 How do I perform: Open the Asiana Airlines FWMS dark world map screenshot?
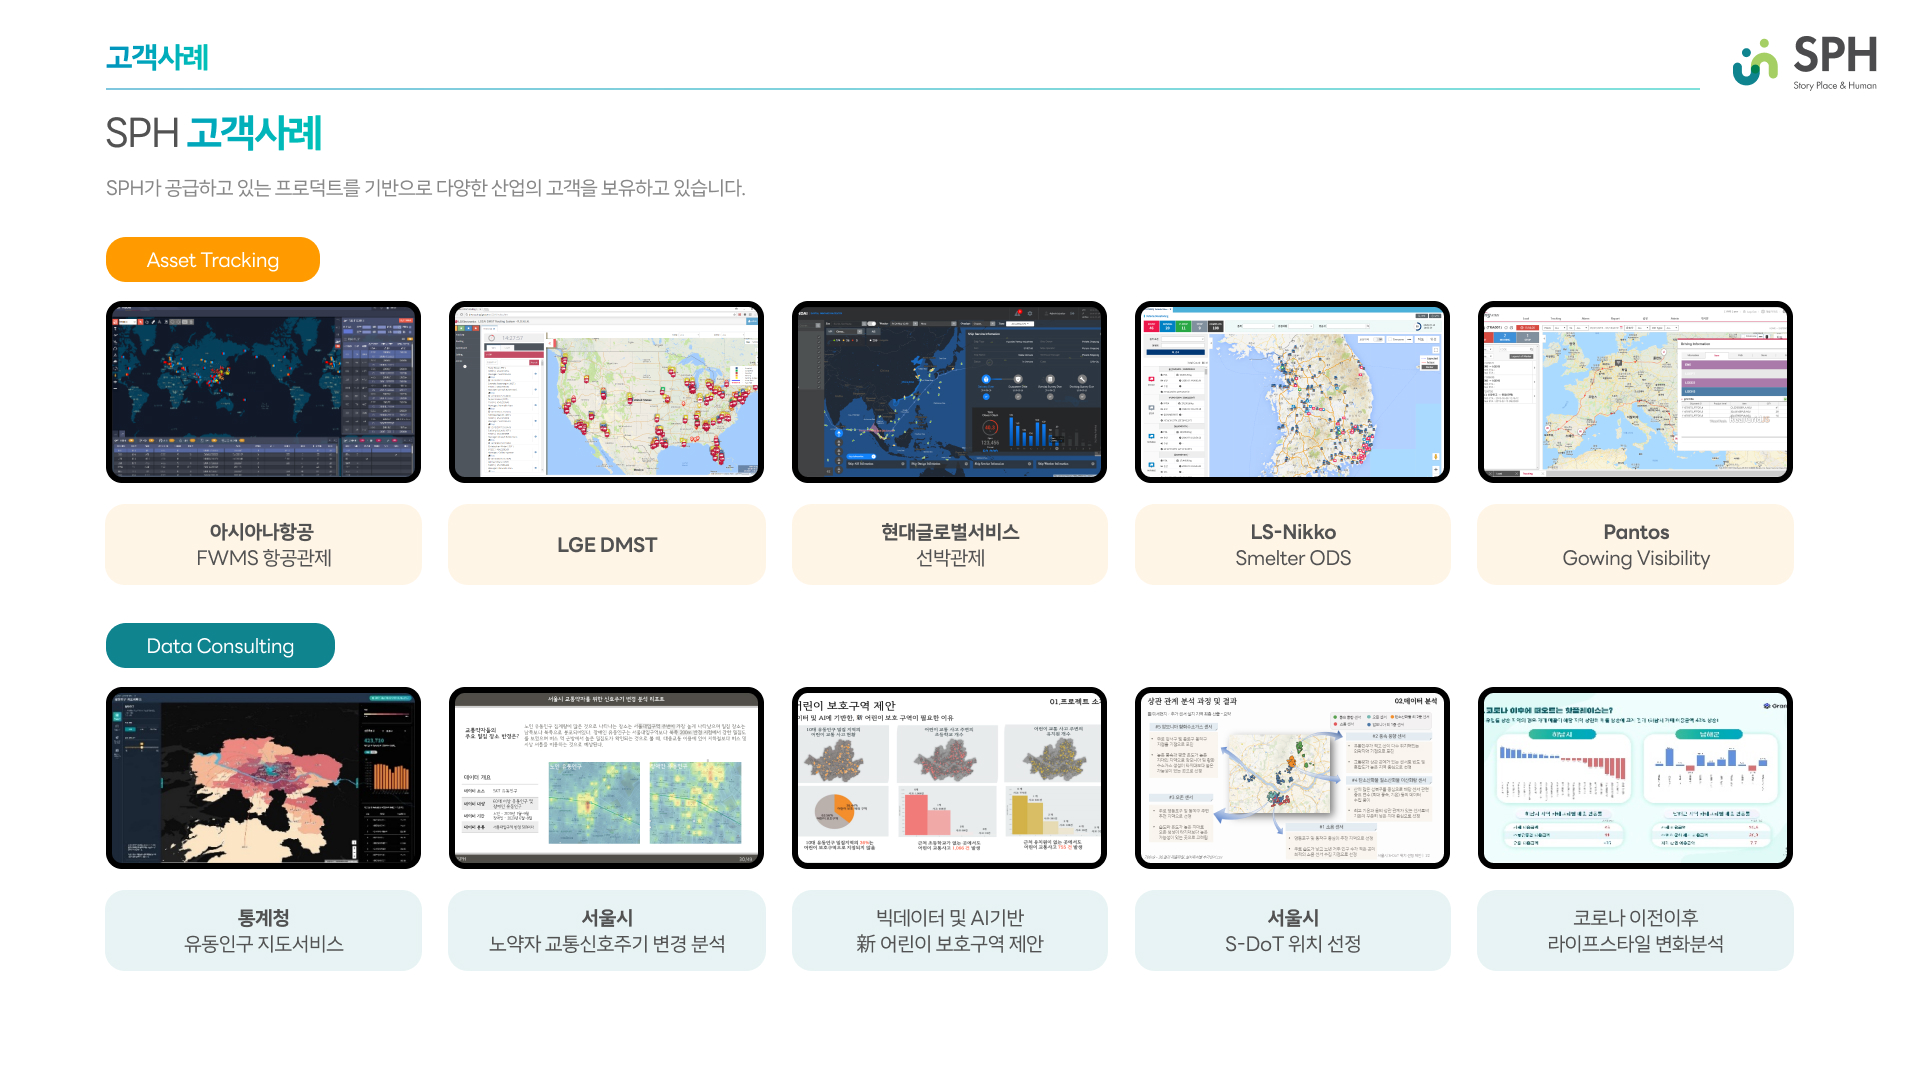point(263,392)
